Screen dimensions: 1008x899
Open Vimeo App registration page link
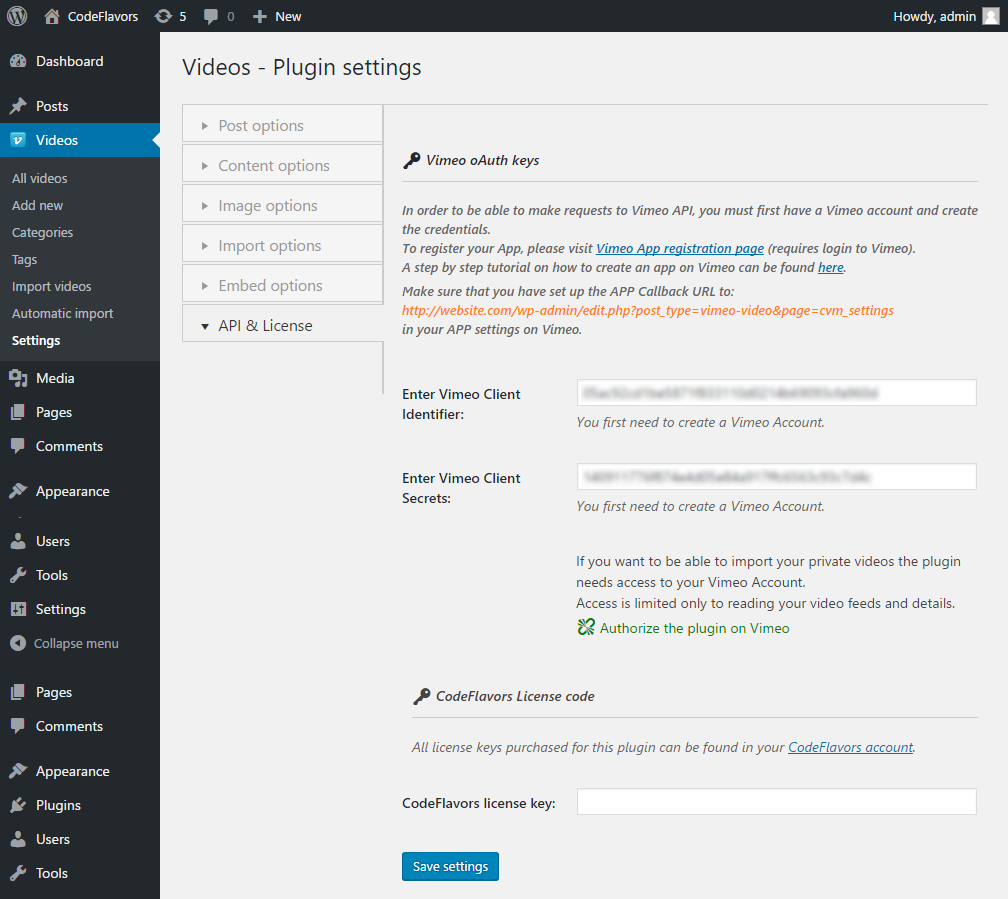[680, 248]
